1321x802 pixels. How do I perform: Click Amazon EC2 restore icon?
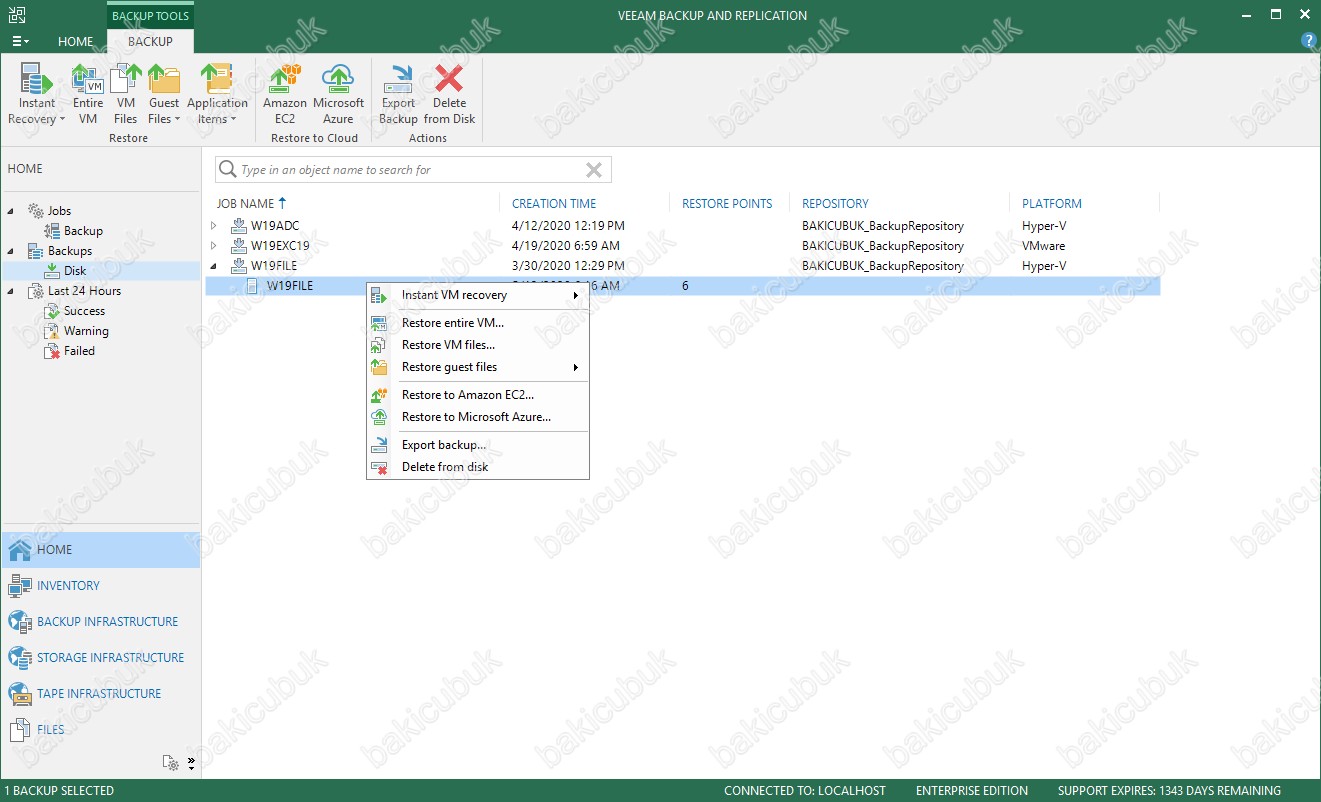[285, 79]
